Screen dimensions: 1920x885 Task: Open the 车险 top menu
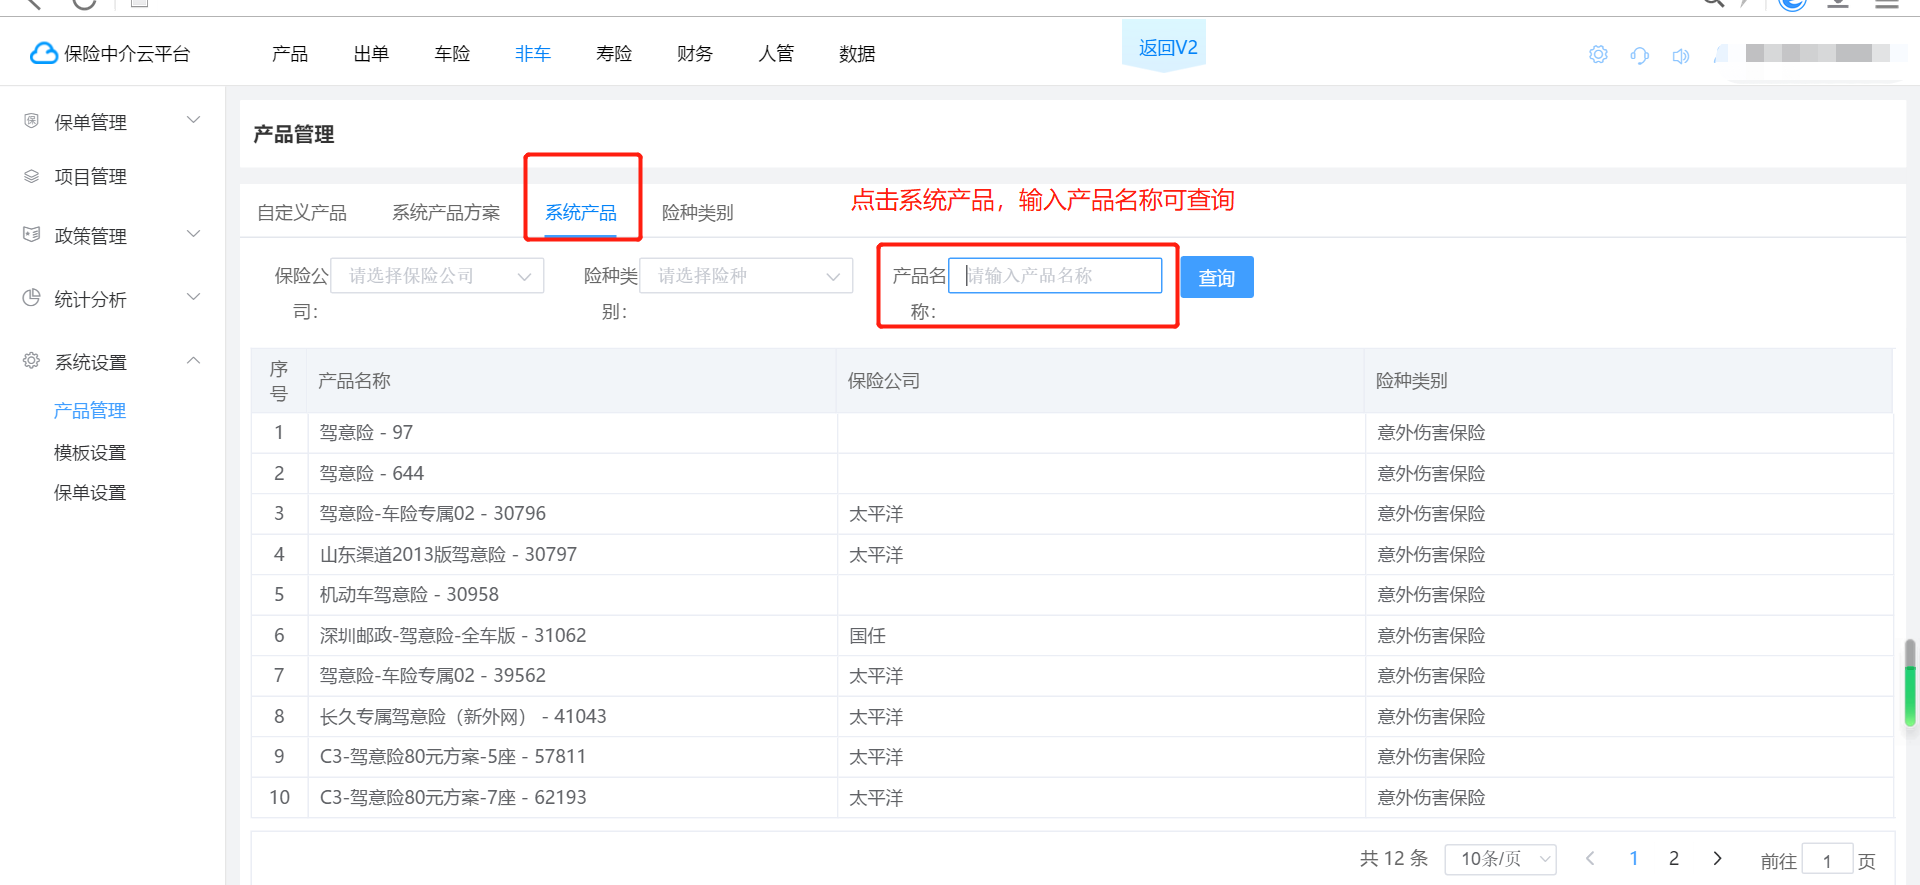(x=452, y=54)
